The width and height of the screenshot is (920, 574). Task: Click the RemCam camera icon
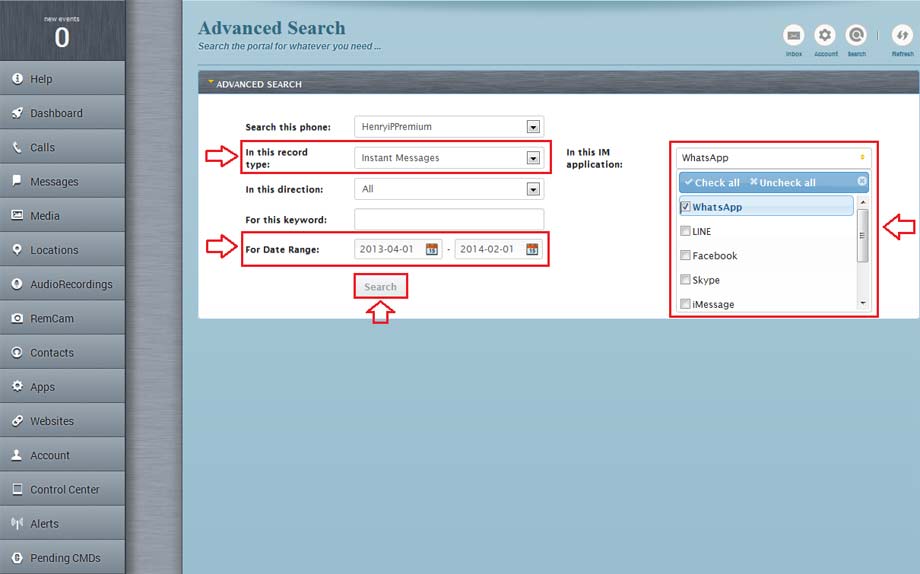pos(17,318)
